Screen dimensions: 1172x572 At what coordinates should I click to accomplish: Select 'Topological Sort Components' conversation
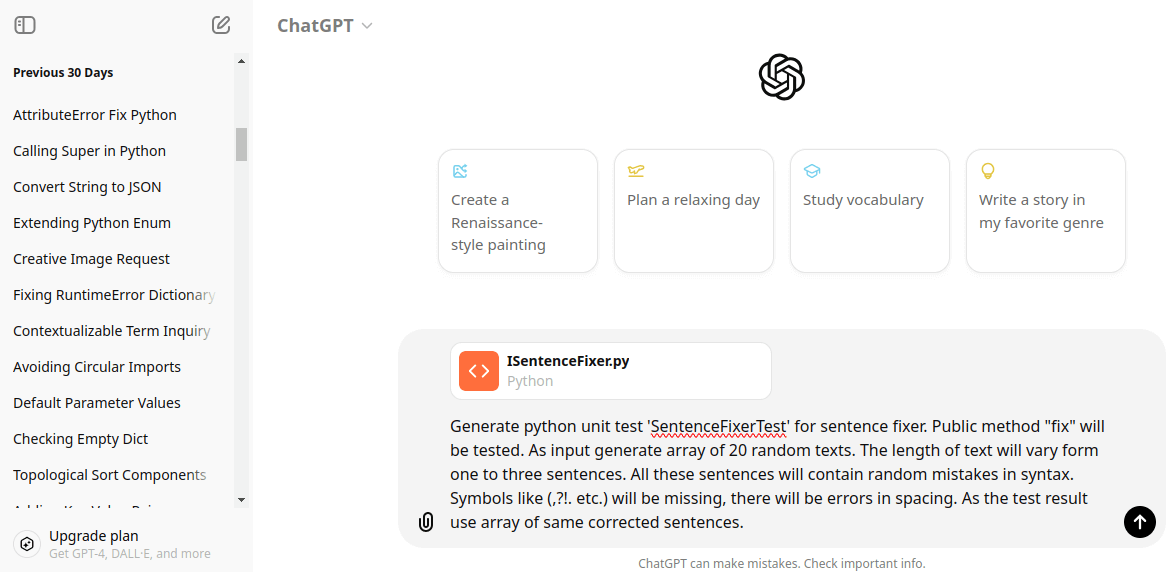click(x=110, y=475)
